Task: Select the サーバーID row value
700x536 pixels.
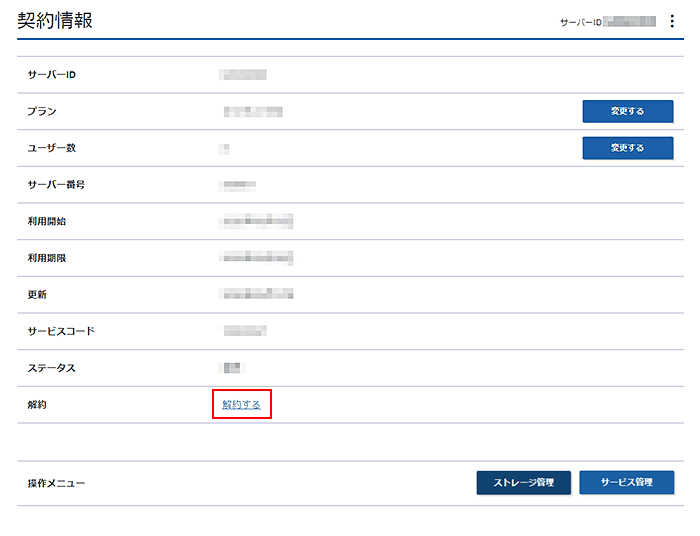Action: (x=244, y=74)
